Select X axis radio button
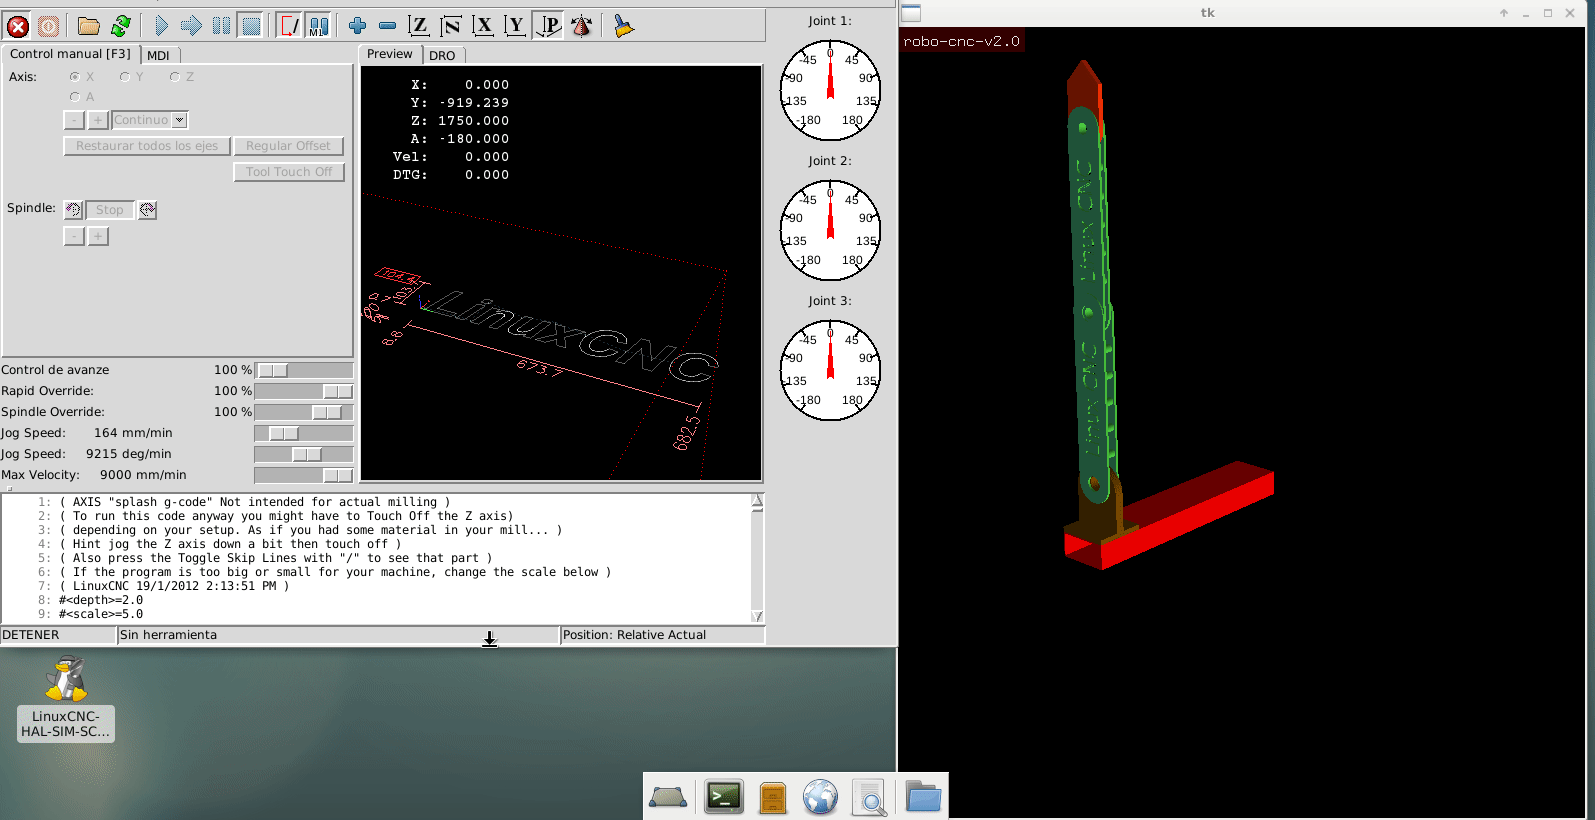Image resolution: width=1595 pixels, height=820 pixels. click(x=75, y=77)
